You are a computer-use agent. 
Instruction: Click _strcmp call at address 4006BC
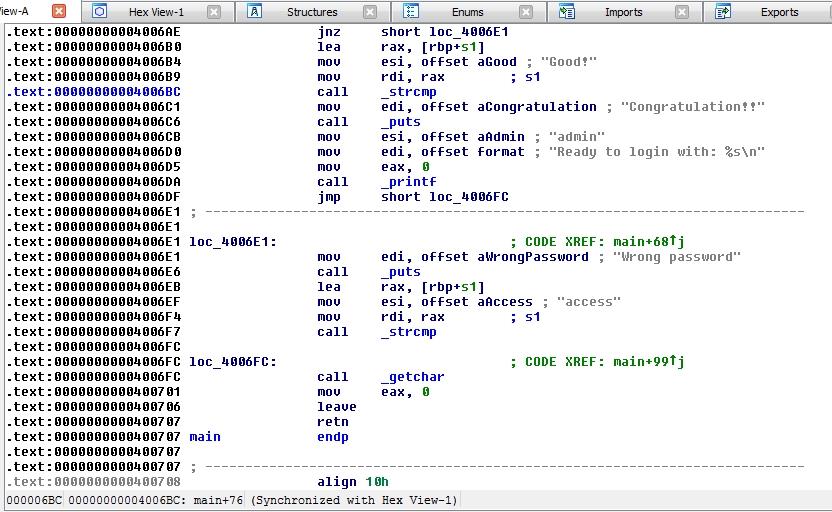[x=409, y=92]
